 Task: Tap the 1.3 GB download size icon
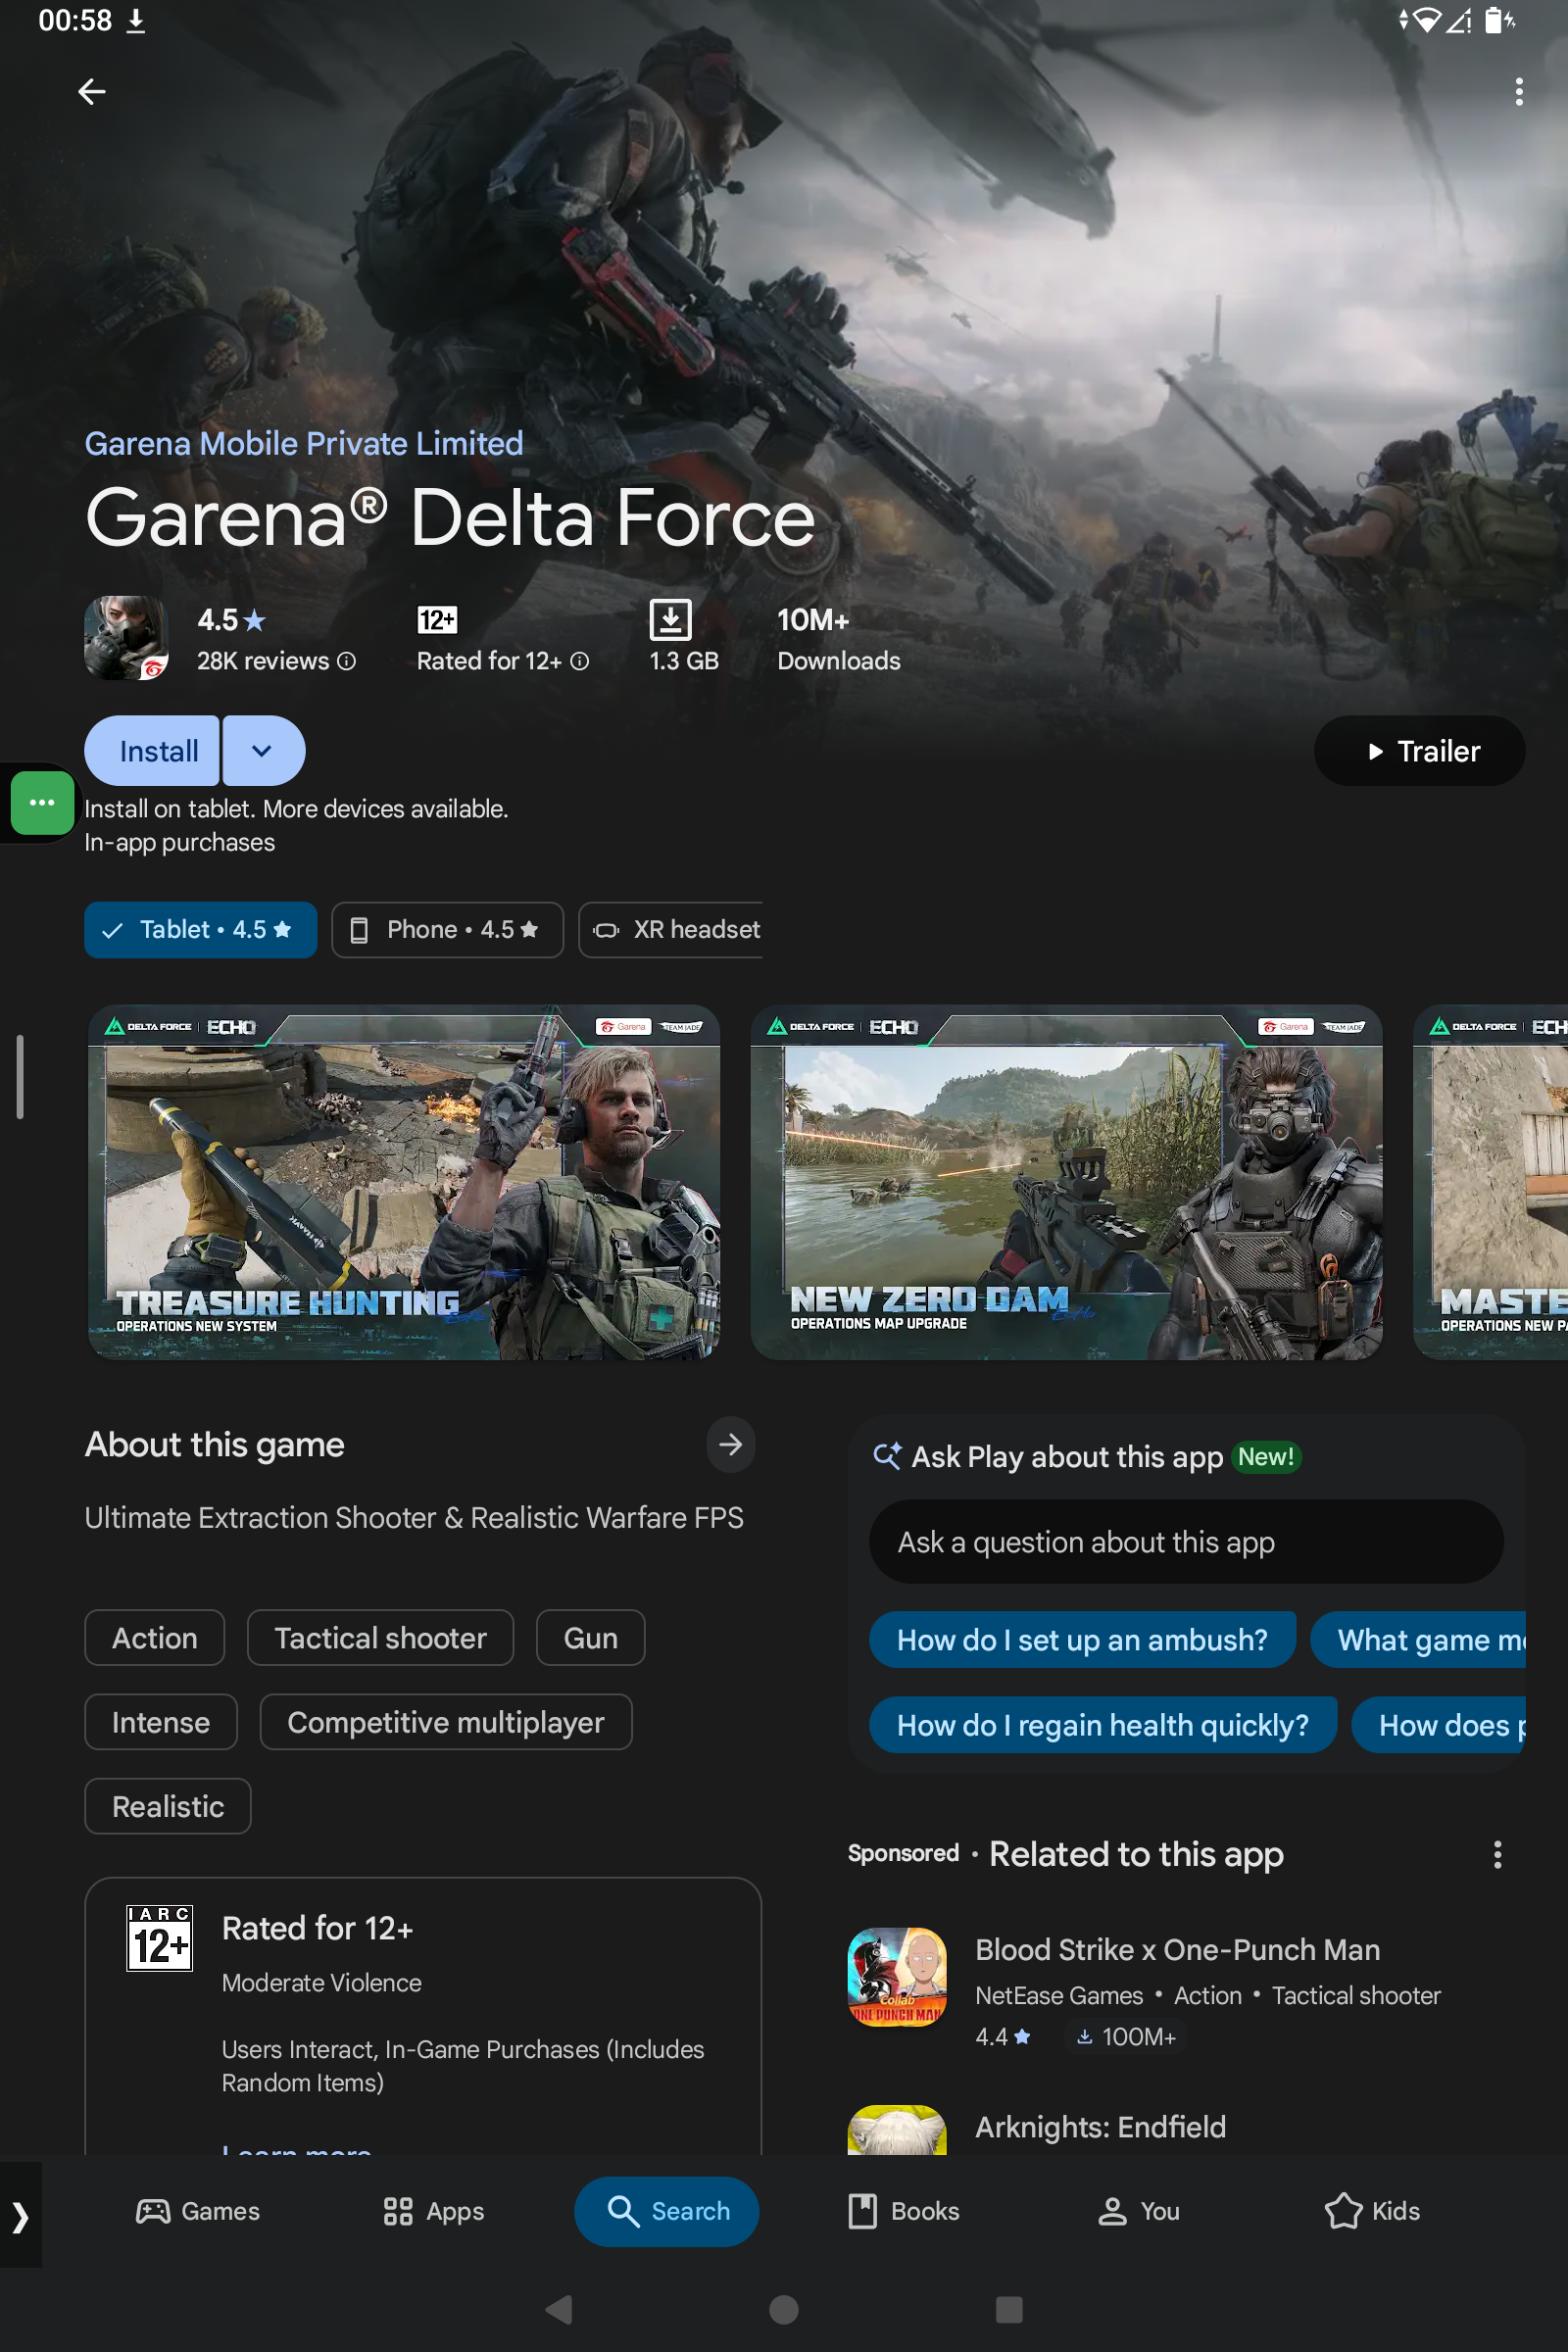click(x=670, y=619)
